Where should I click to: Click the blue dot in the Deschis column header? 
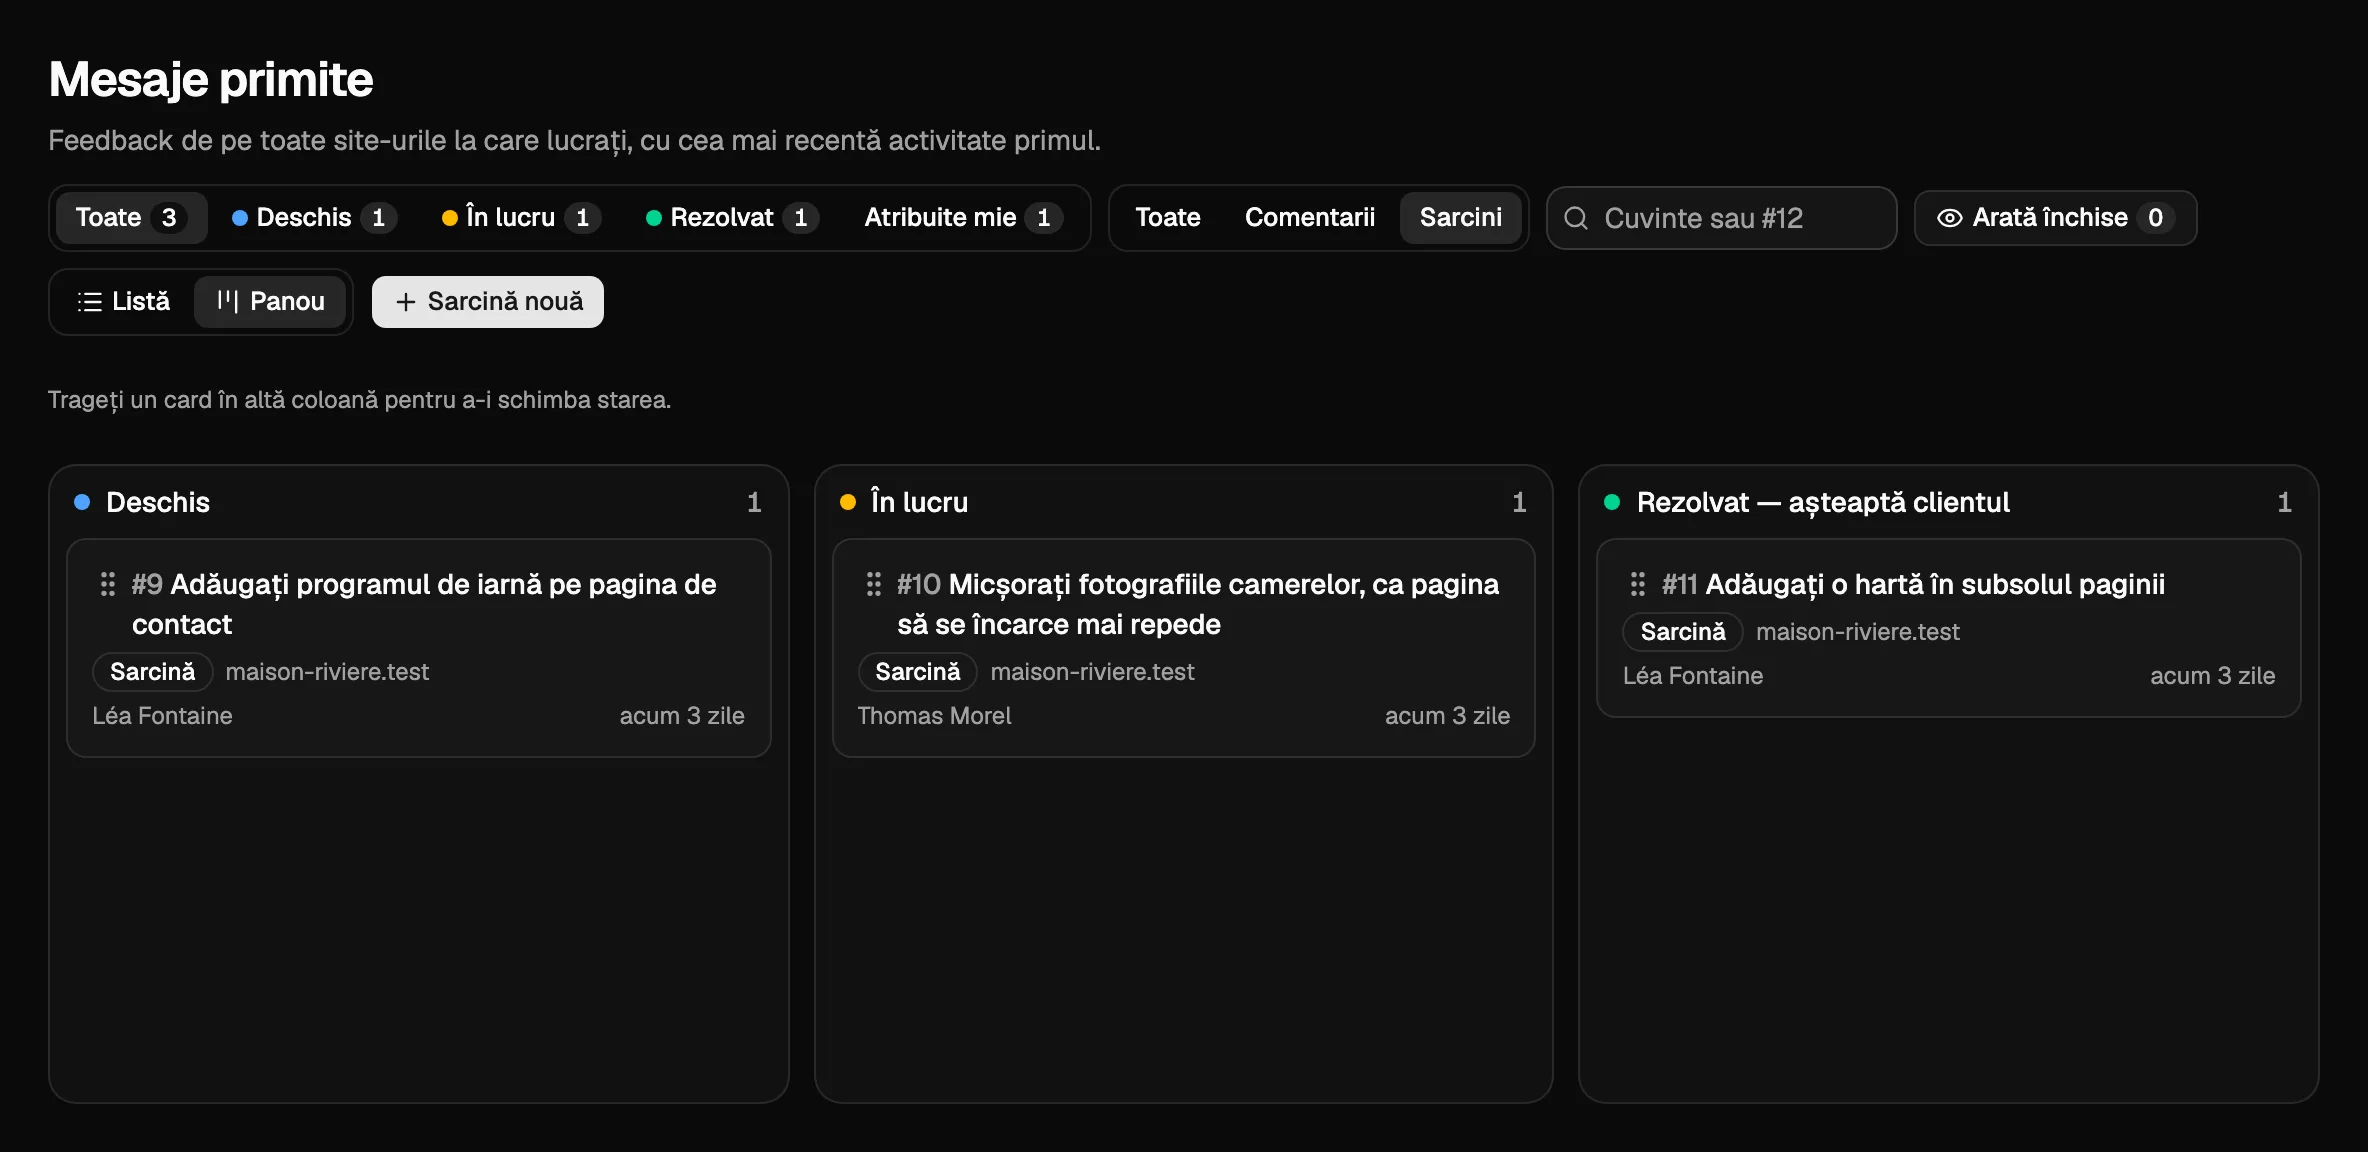[x=82, y=502]
